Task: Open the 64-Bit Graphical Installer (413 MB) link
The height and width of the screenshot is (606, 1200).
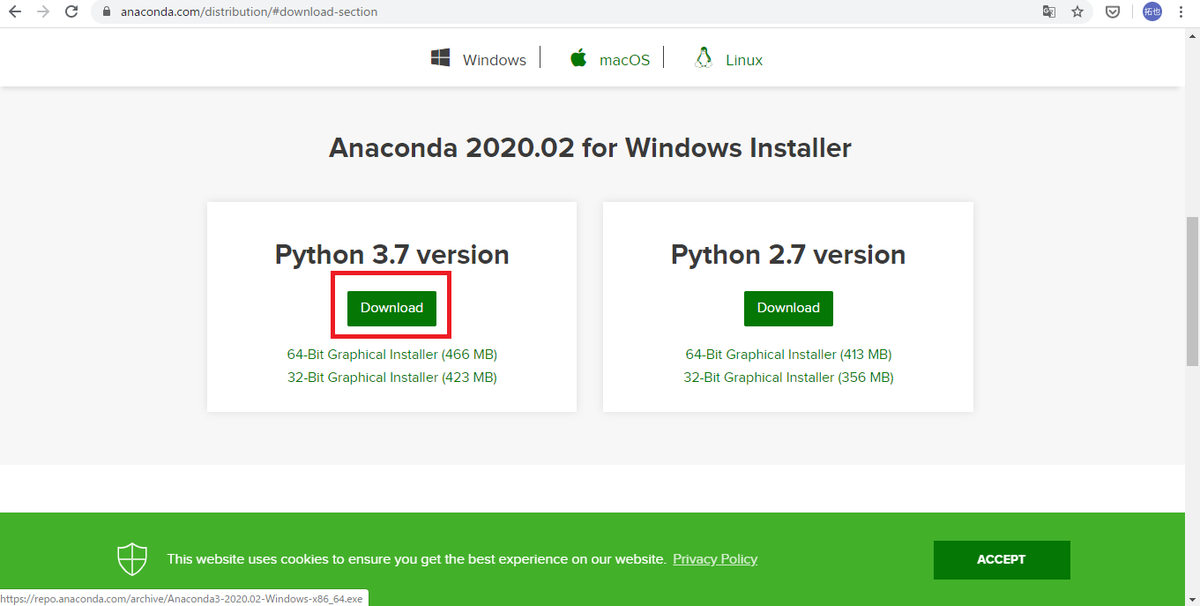Action: [788, 354]
